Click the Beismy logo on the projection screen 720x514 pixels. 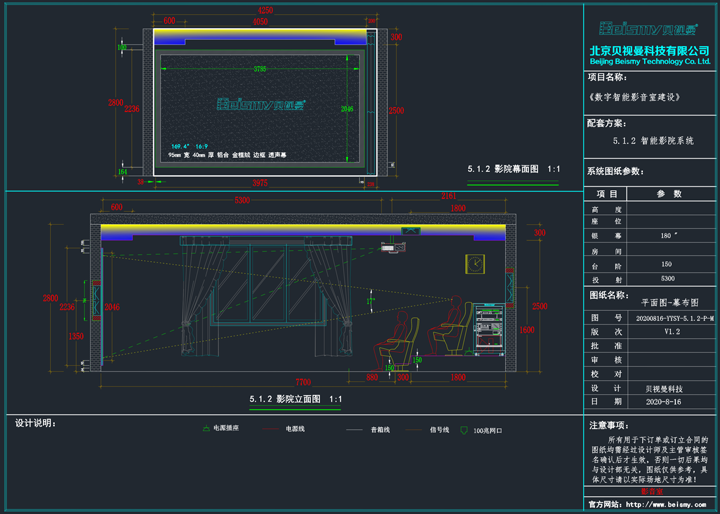(261, 104)
